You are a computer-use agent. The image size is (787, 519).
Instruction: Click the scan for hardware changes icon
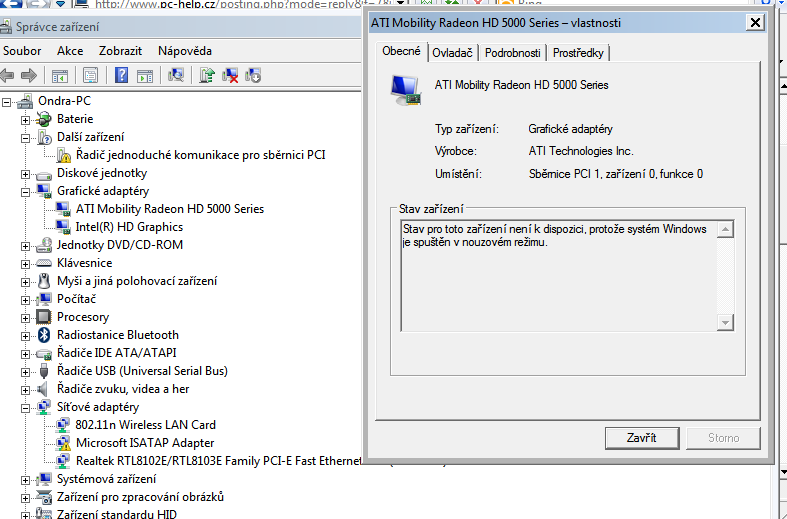(x=177, y=75)
